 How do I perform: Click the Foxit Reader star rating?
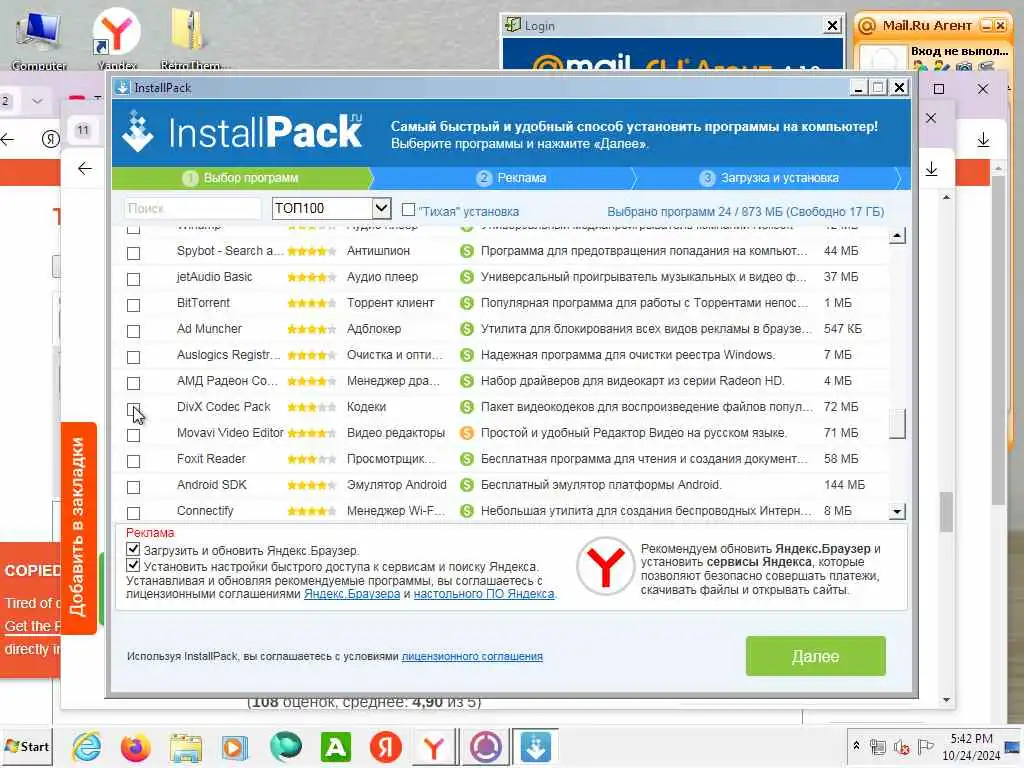[x=312, y=460]
